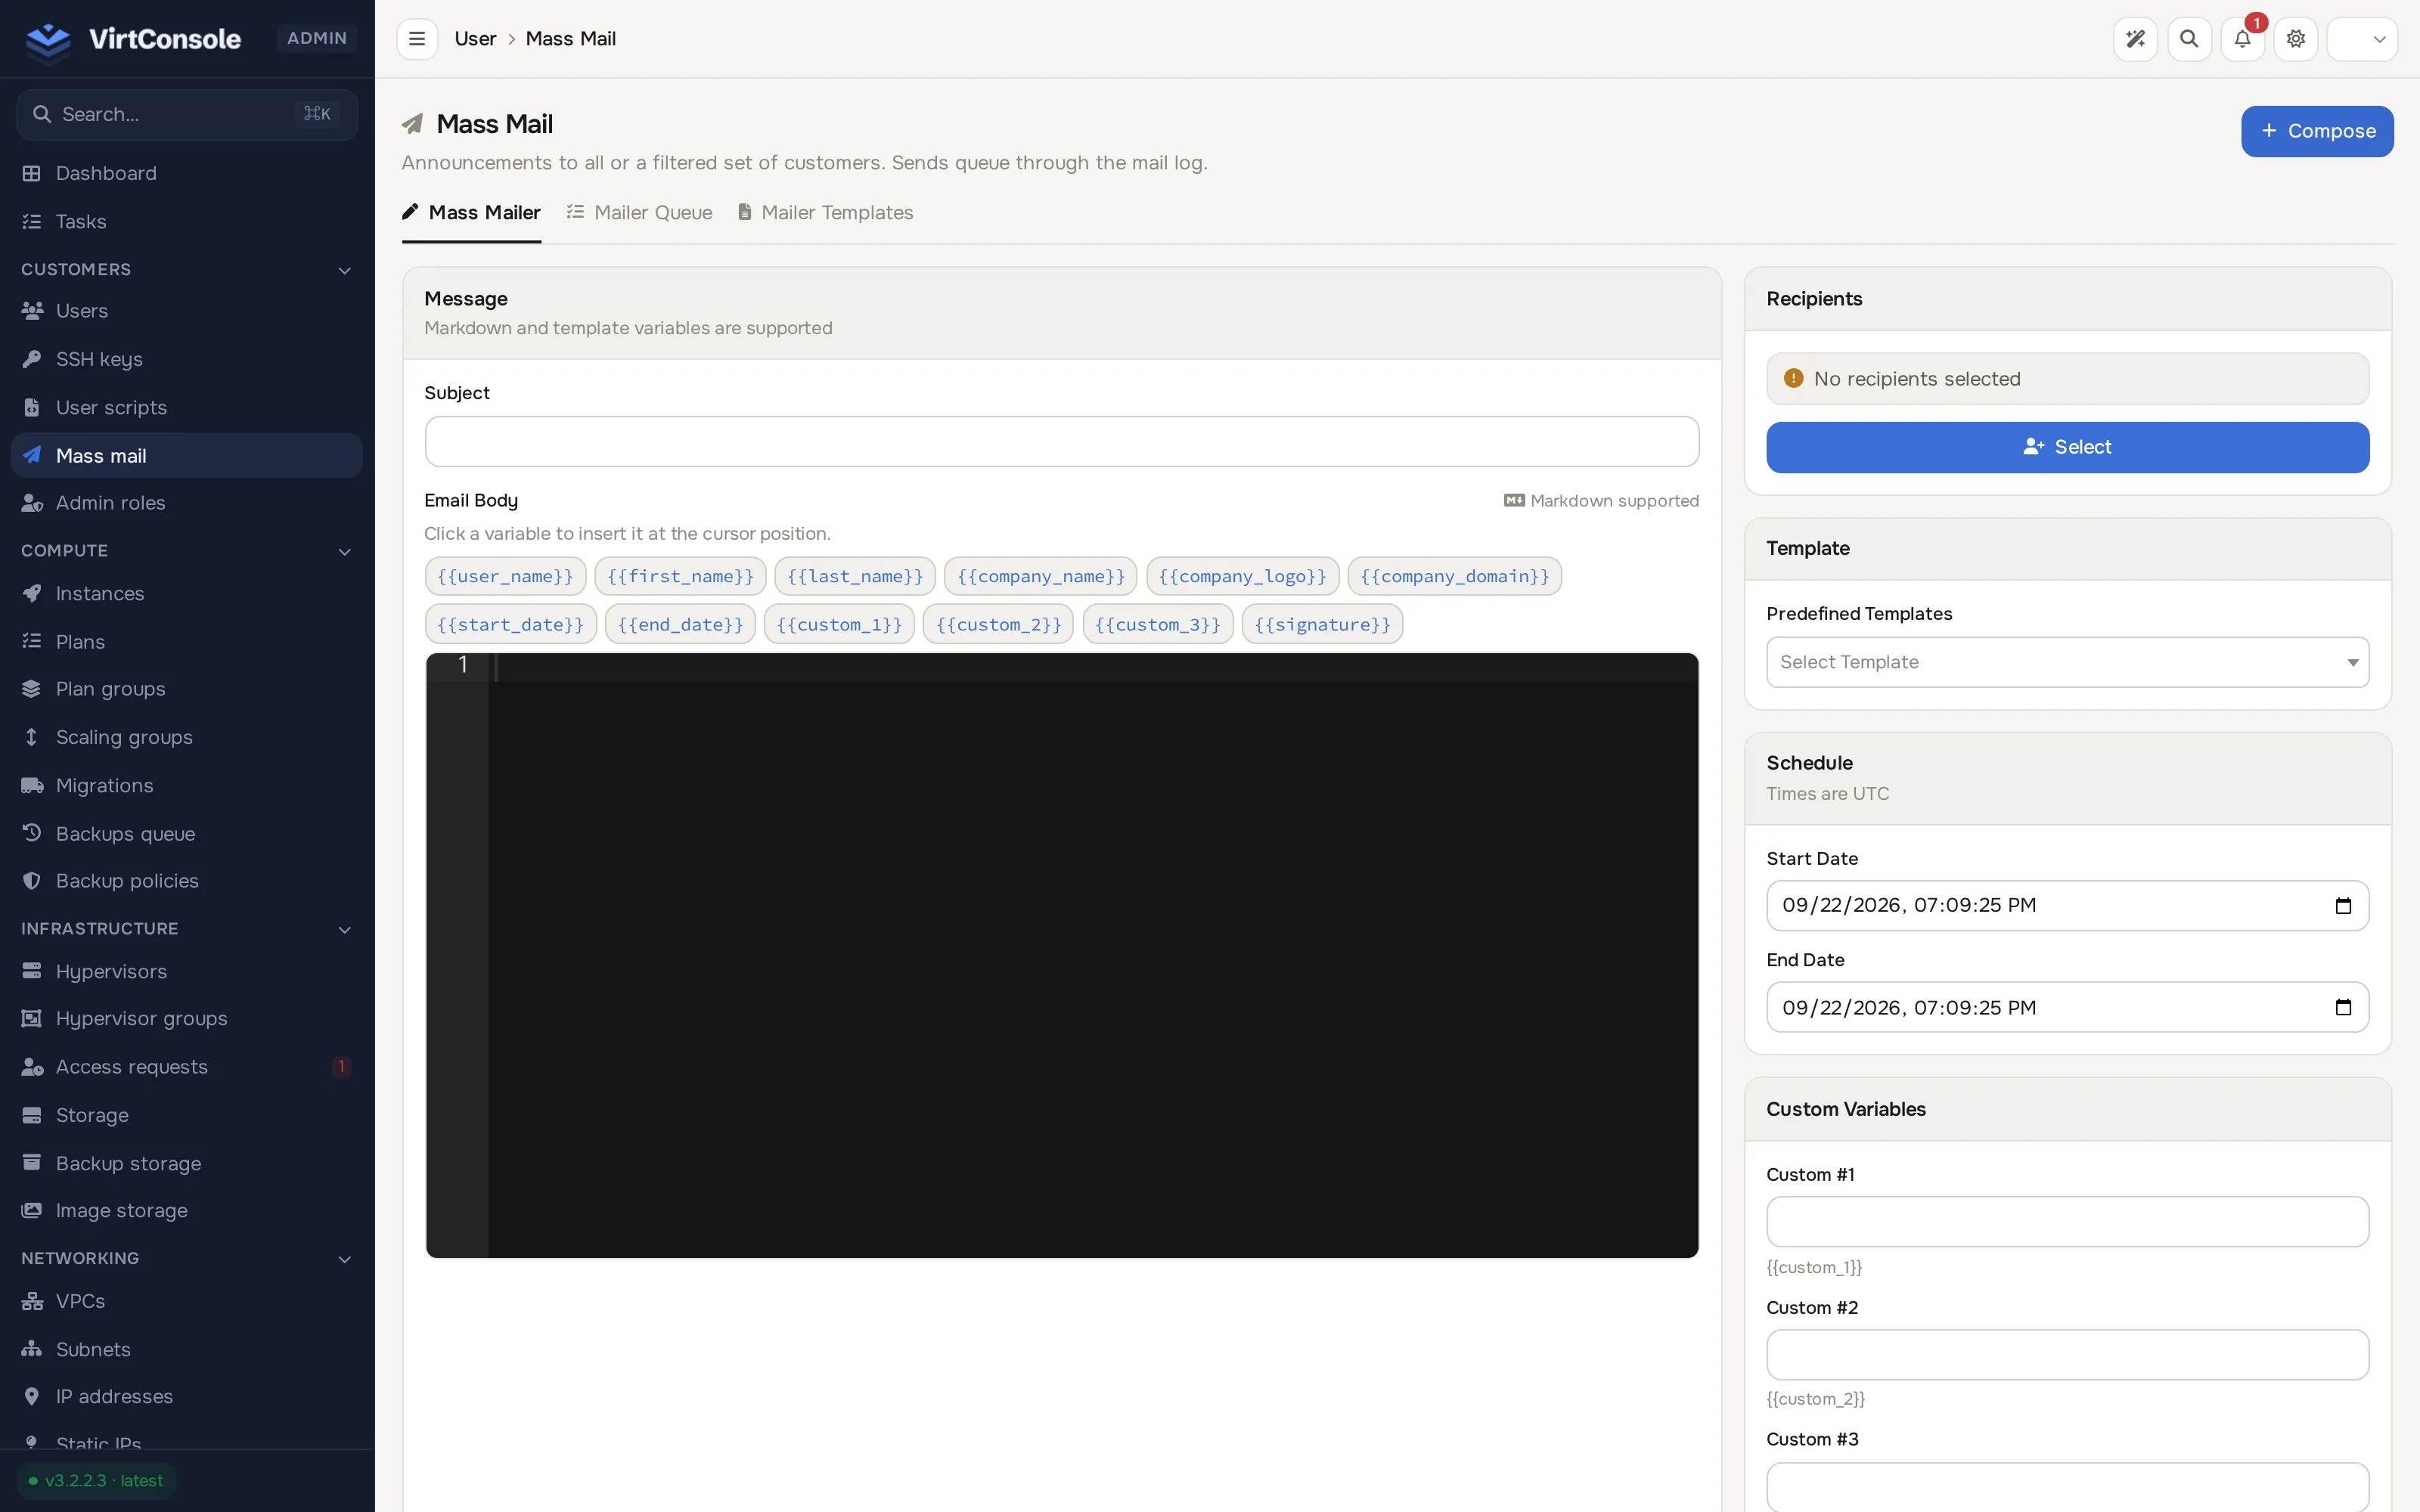Switch to Mailer Queue tab
Image resolution: width=2420 pixels, height=1512 pixels.
[640, 213]
